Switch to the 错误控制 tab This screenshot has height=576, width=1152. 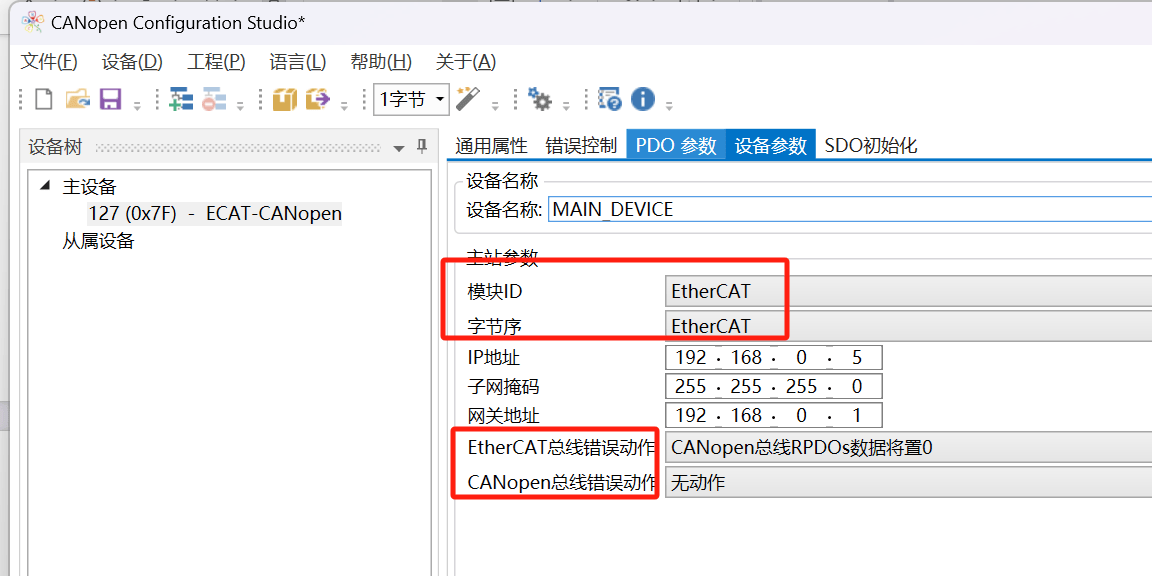tap(581, 145)
